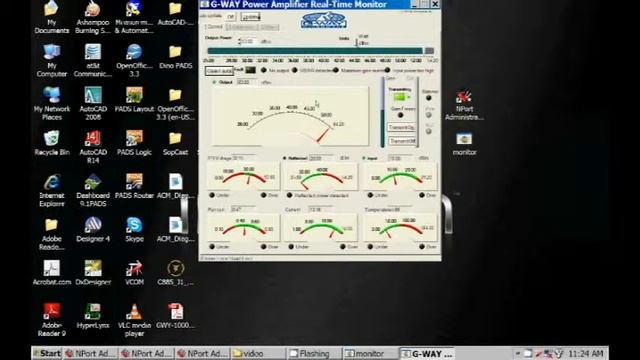Open the Recycle Bin
This screenshot has height=360, width=640.
point(52,143)
